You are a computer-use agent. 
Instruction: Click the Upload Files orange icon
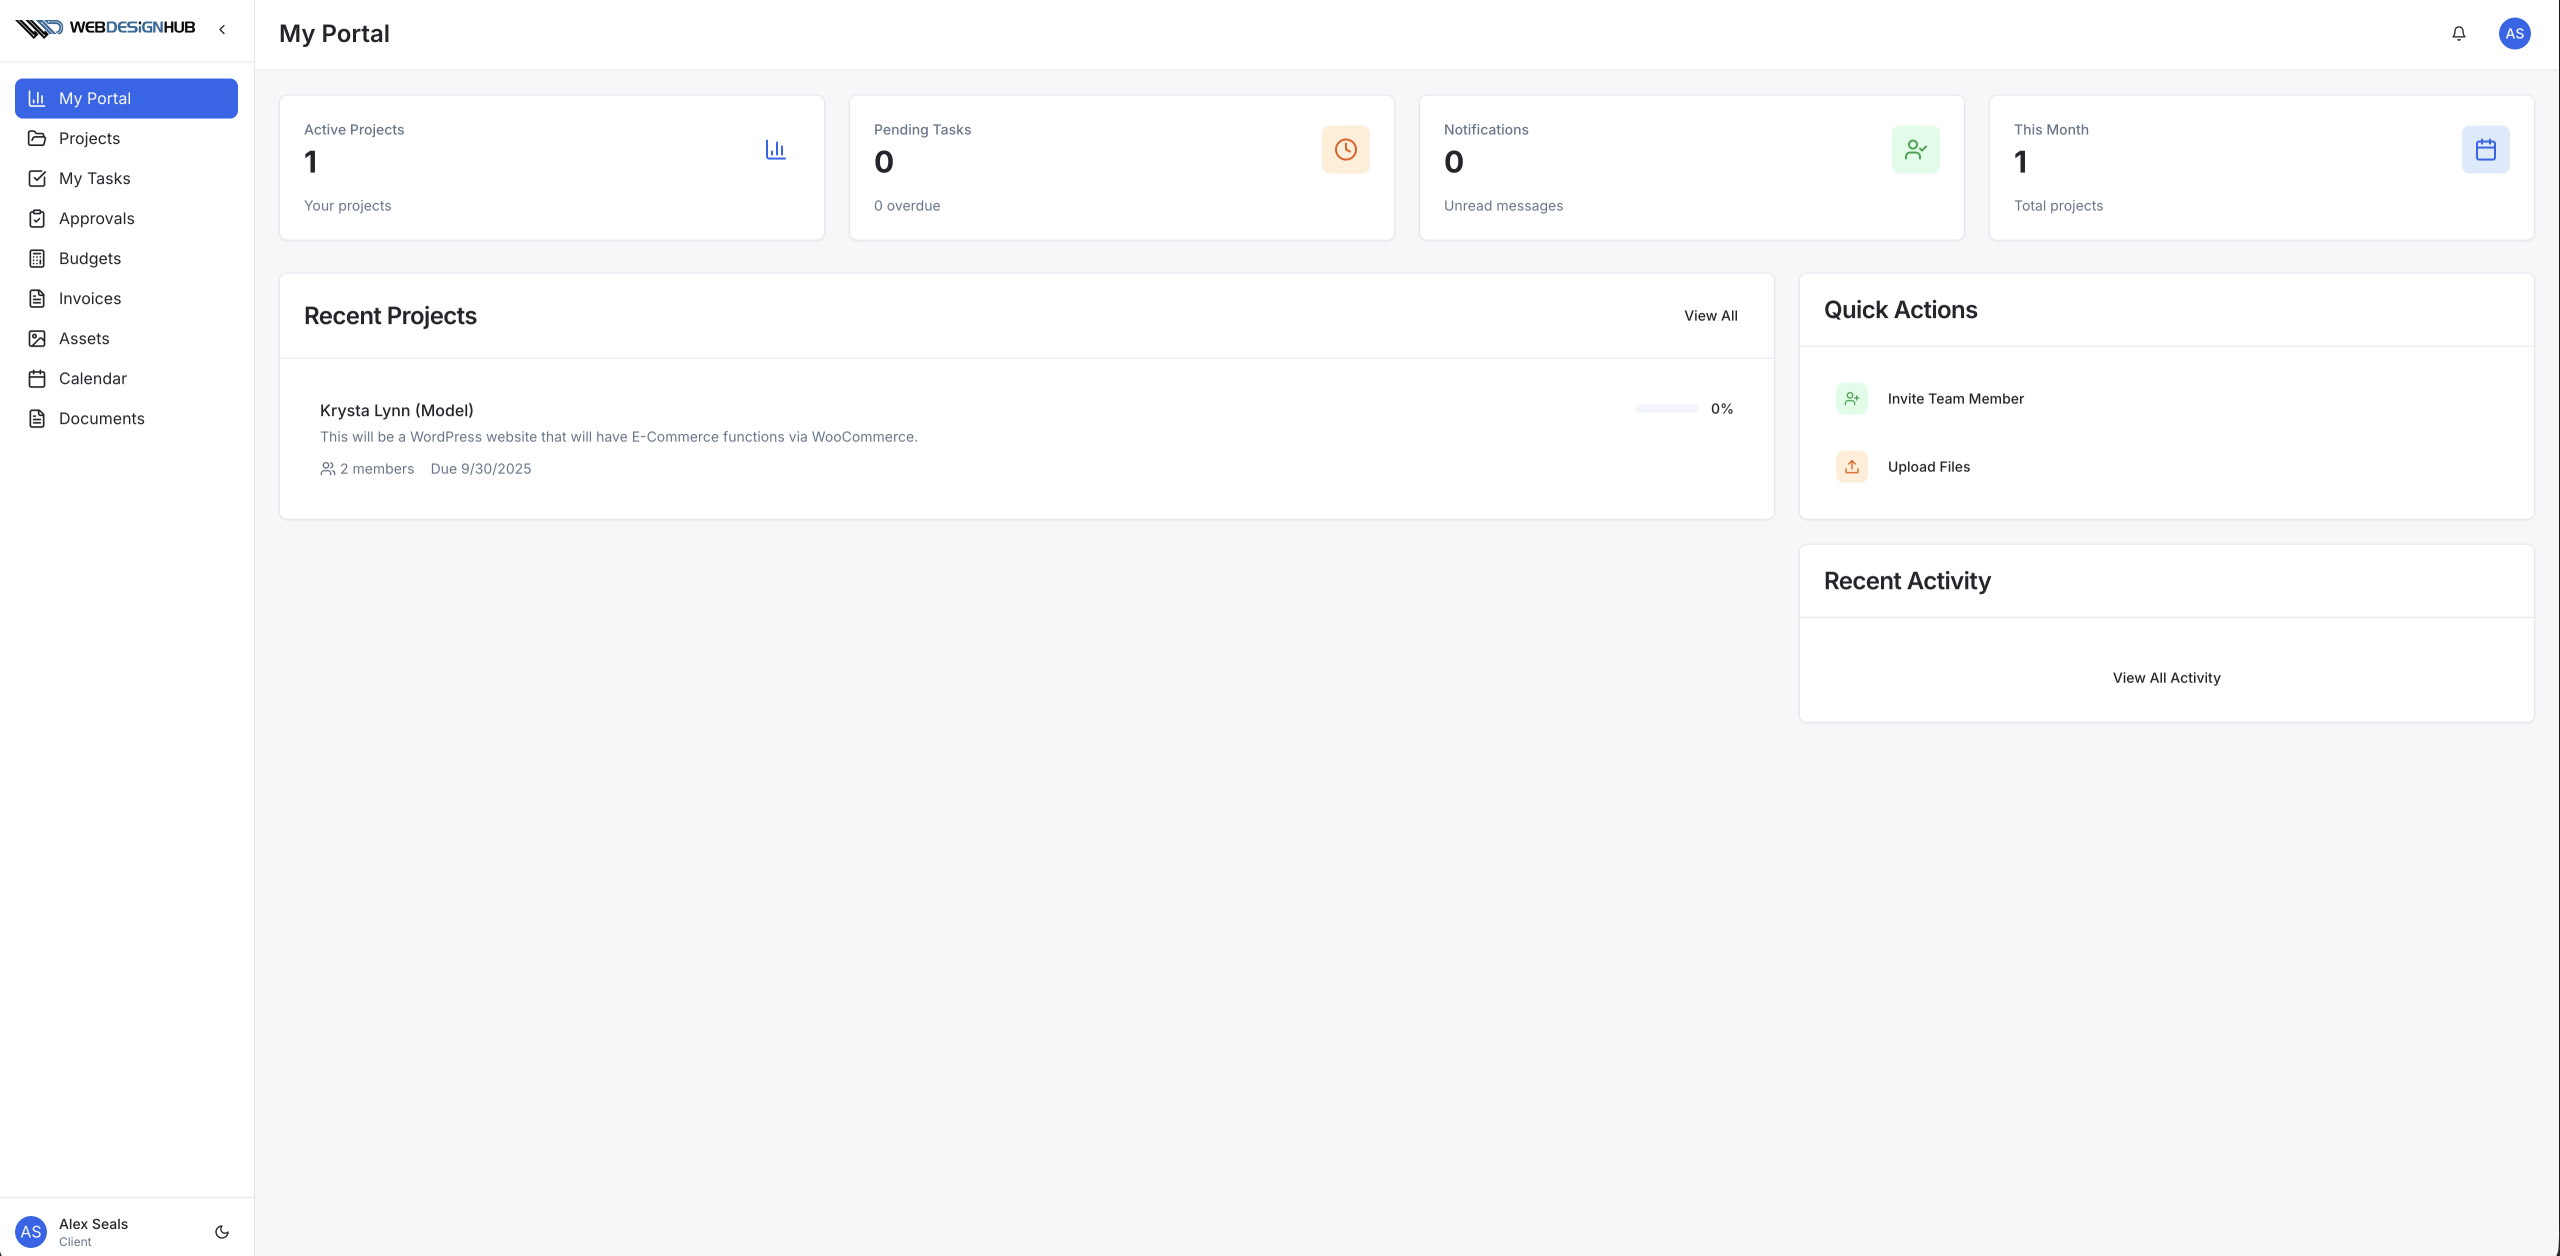coord(1851,466)
